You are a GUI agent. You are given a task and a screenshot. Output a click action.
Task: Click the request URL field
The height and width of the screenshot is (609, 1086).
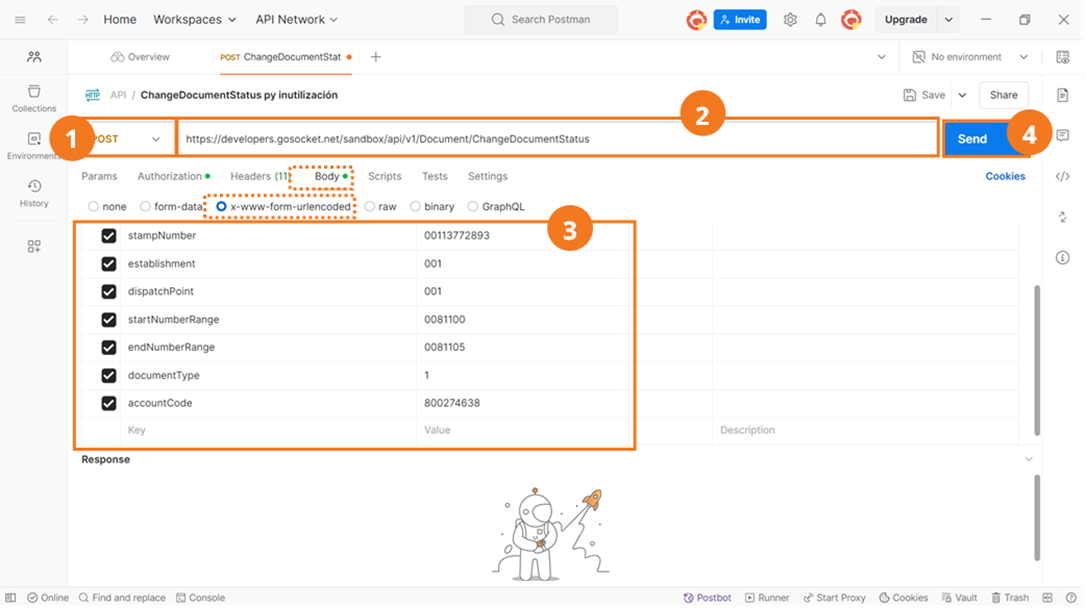click(x=558, y=139)
